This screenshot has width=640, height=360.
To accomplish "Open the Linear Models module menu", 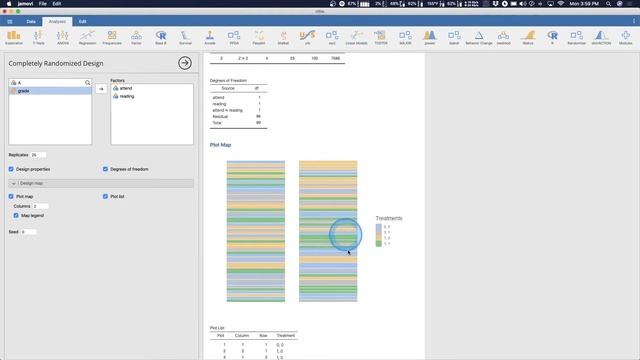I will 356,38.
